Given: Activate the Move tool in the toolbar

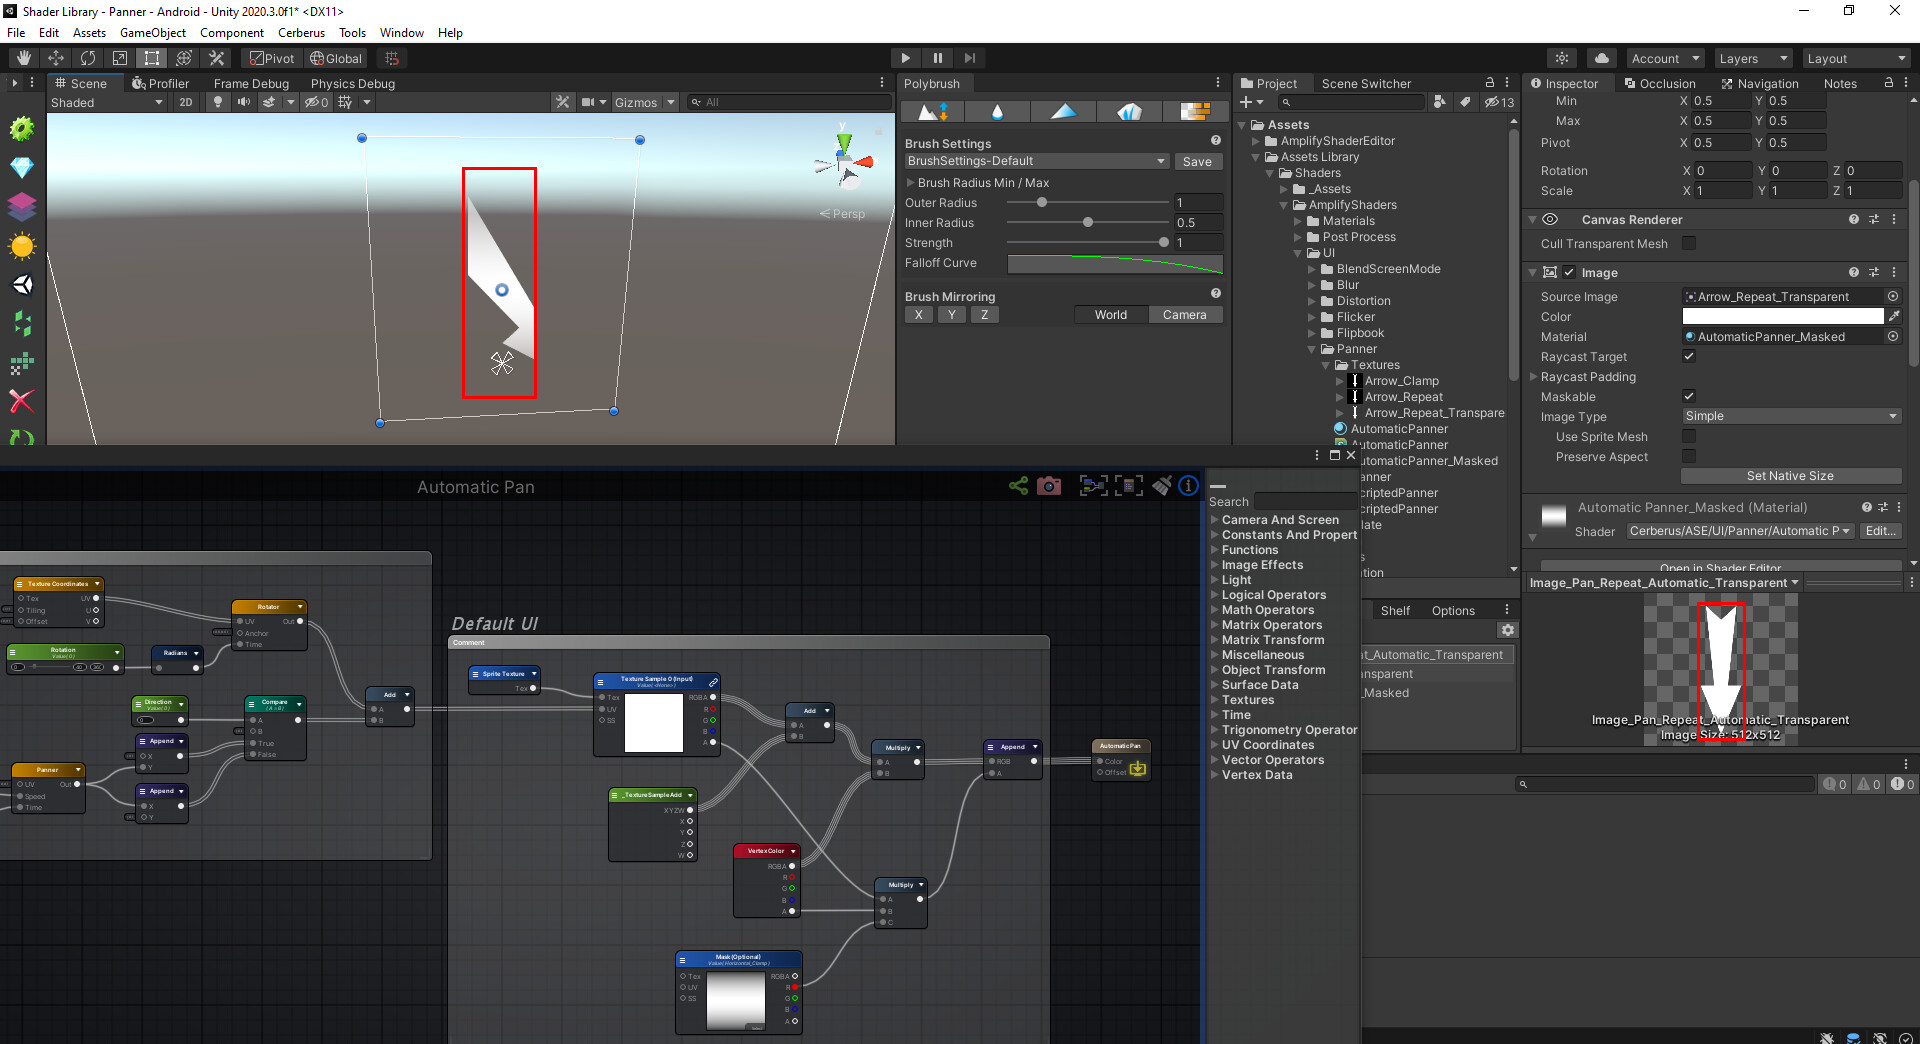Looking at the screenshot, I should click(x=56, y=58).
